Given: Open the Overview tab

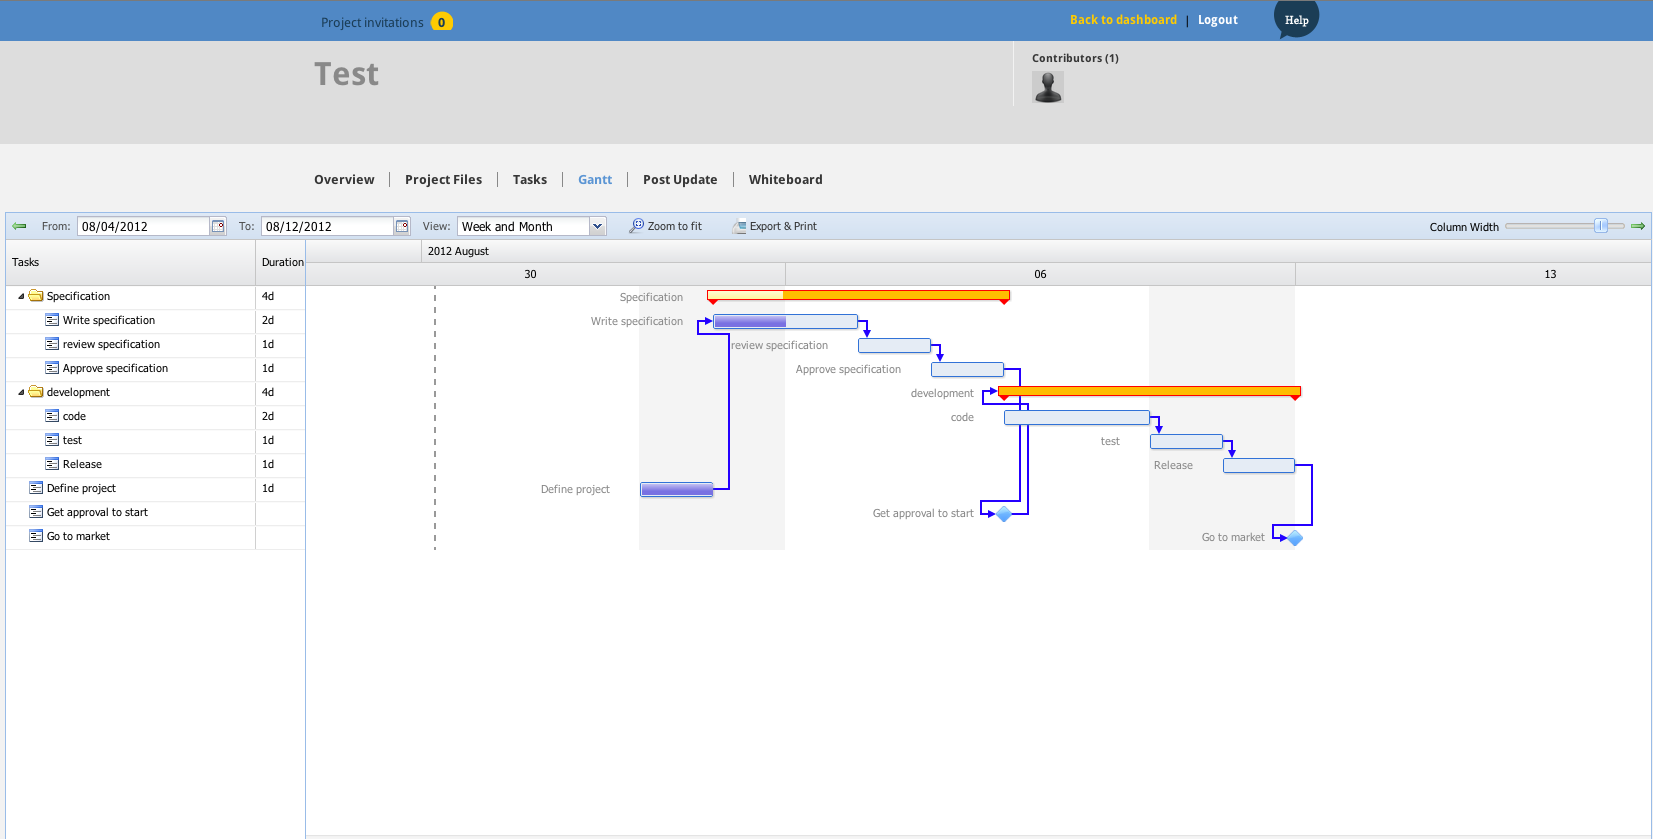Looking at the screenshot, I should [344, 180].
